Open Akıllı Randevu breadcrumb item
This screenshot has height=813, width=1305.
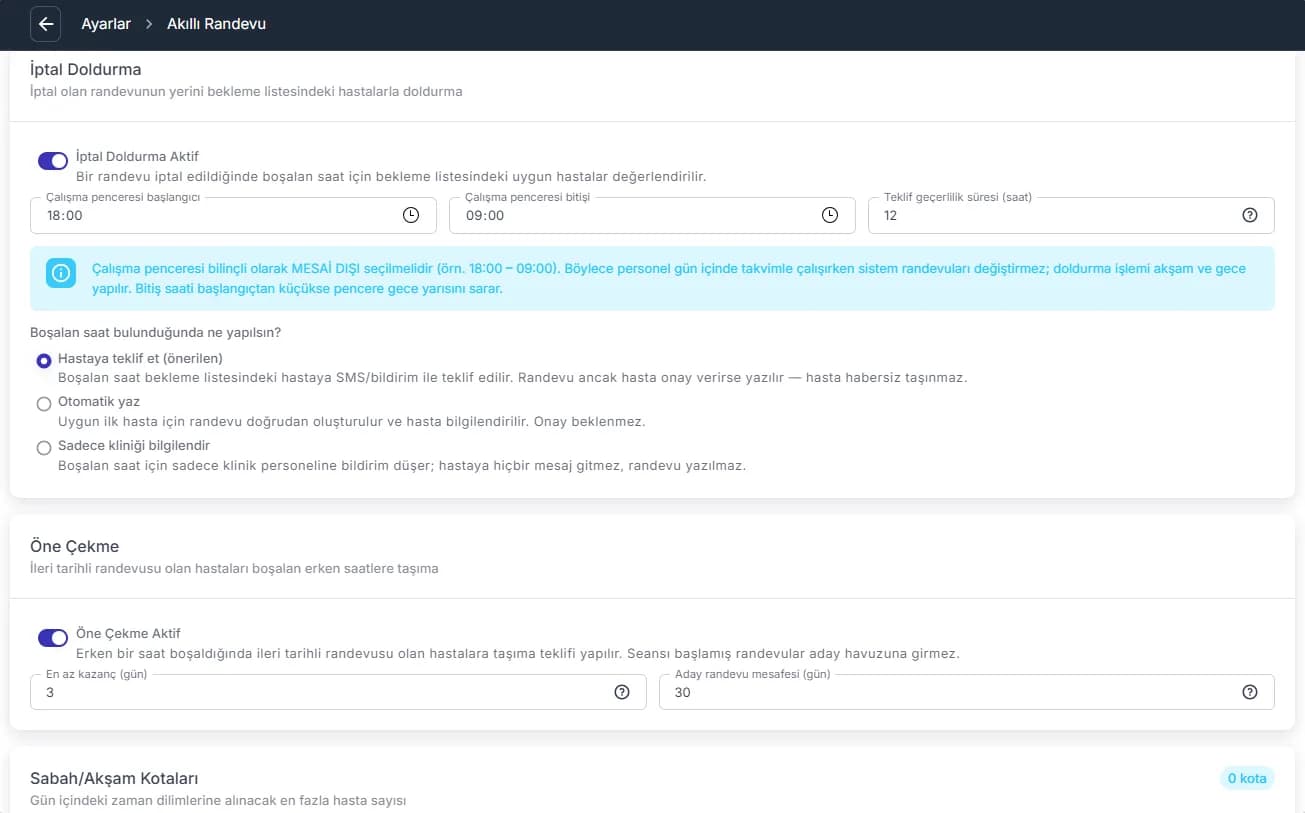(x=216, y=24)
